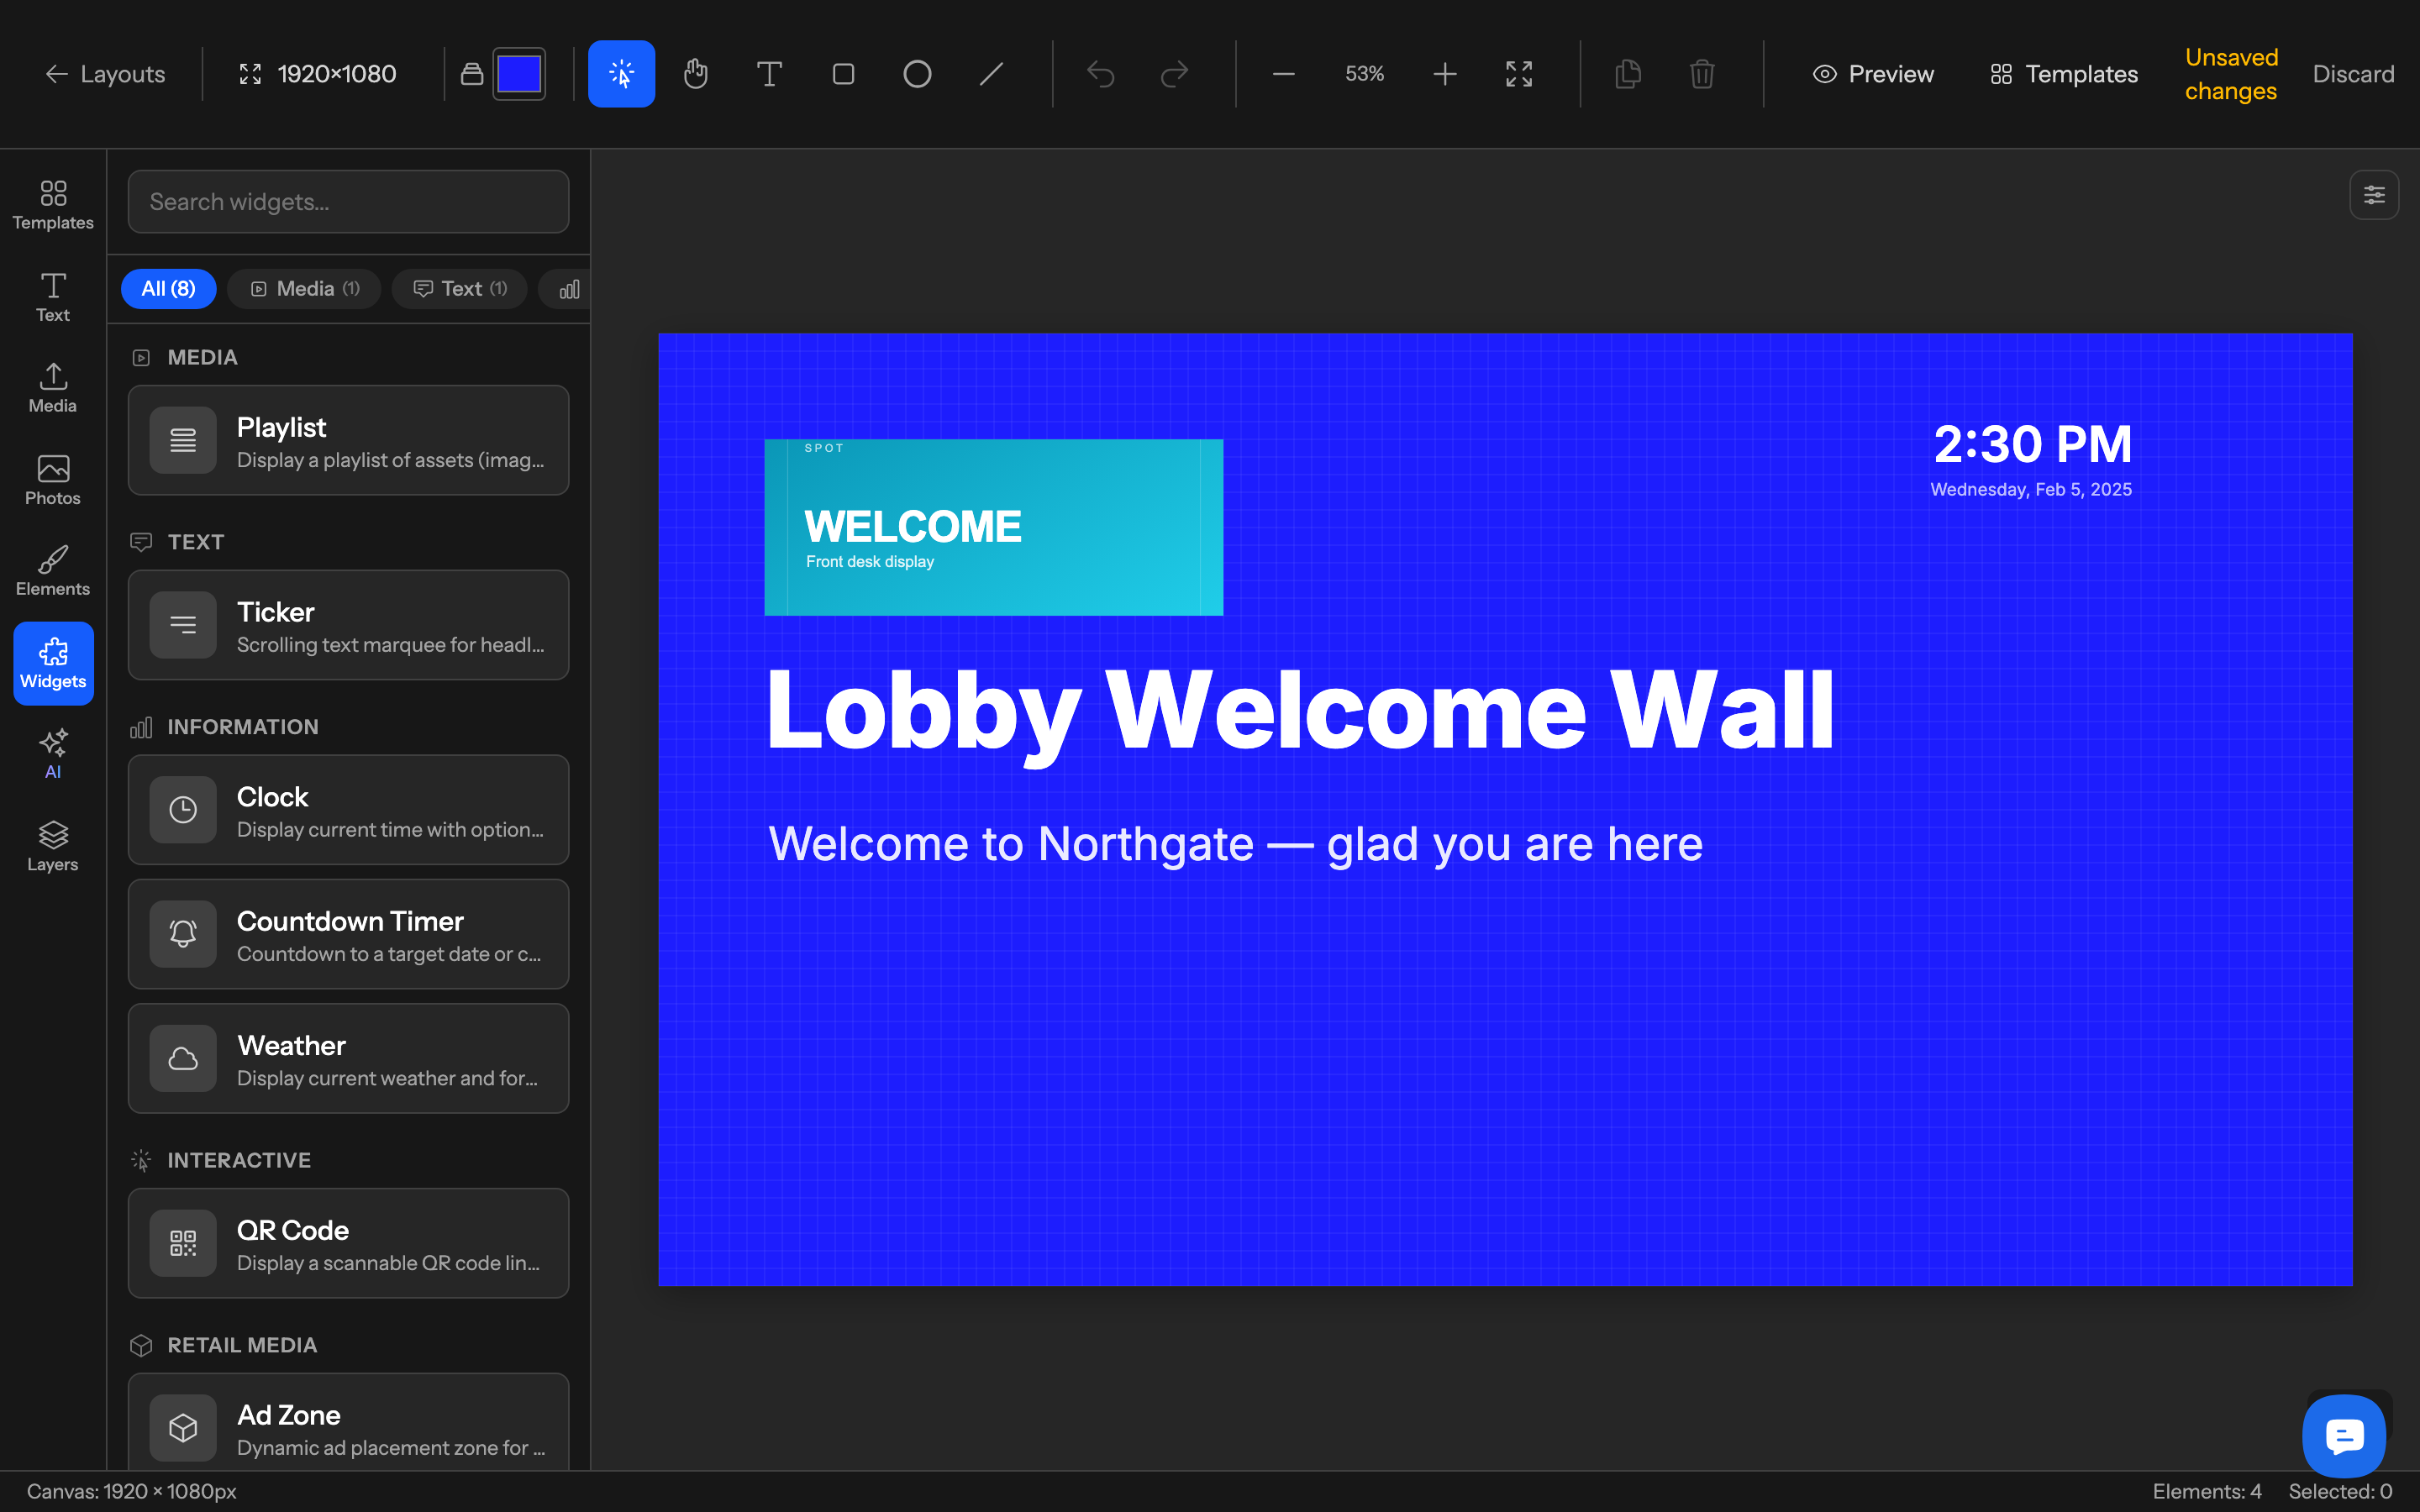Image resolution: width=2420 pixels, height=1512 pixels.
Task: Open the Photos sidebar tab
Action: (x=53, y=480)
